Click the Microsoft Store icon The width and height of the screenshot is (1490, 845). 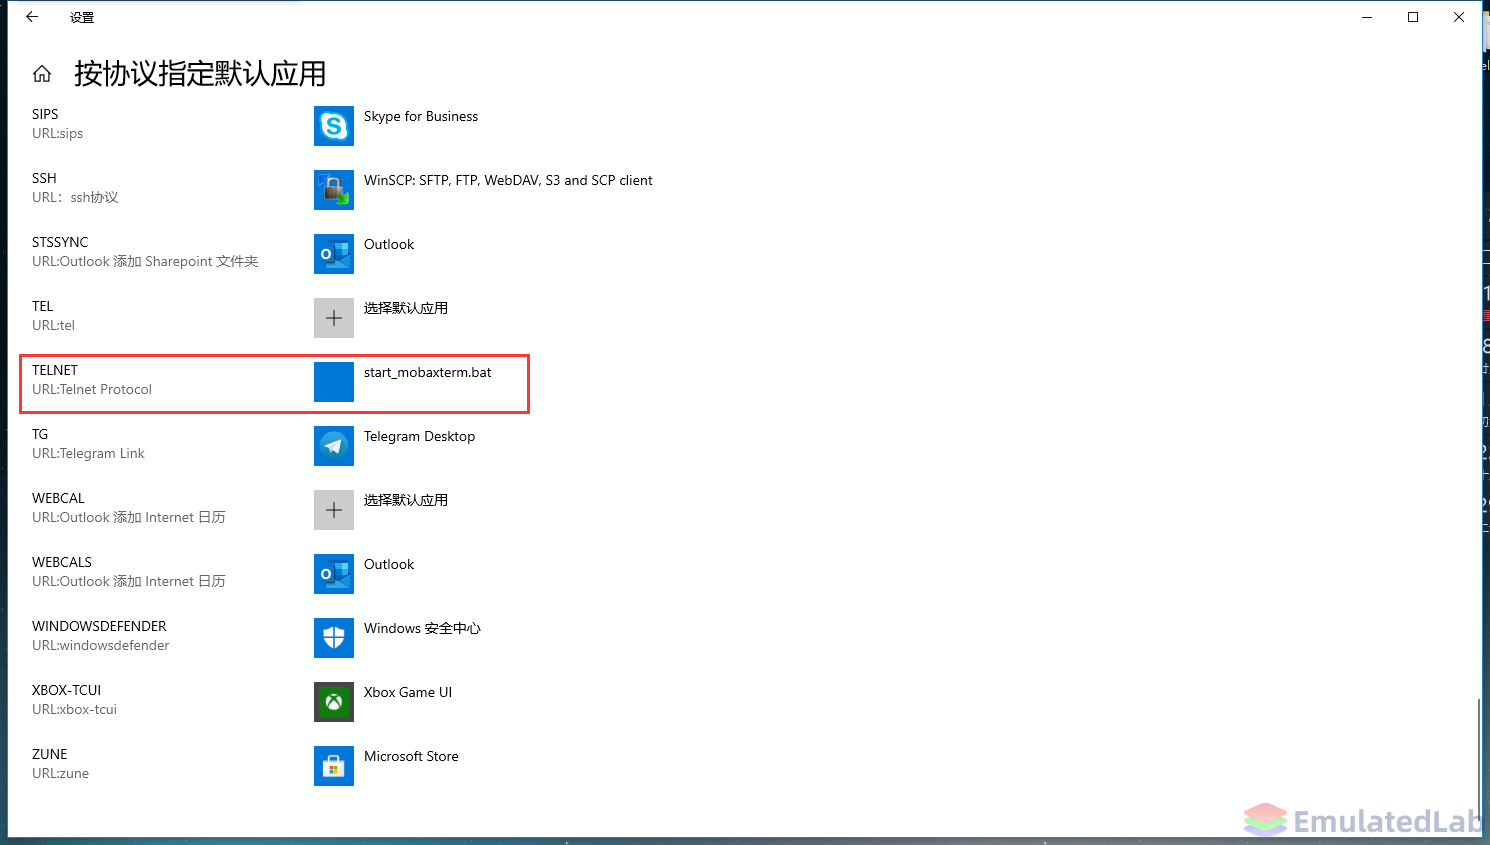(334, 766)
